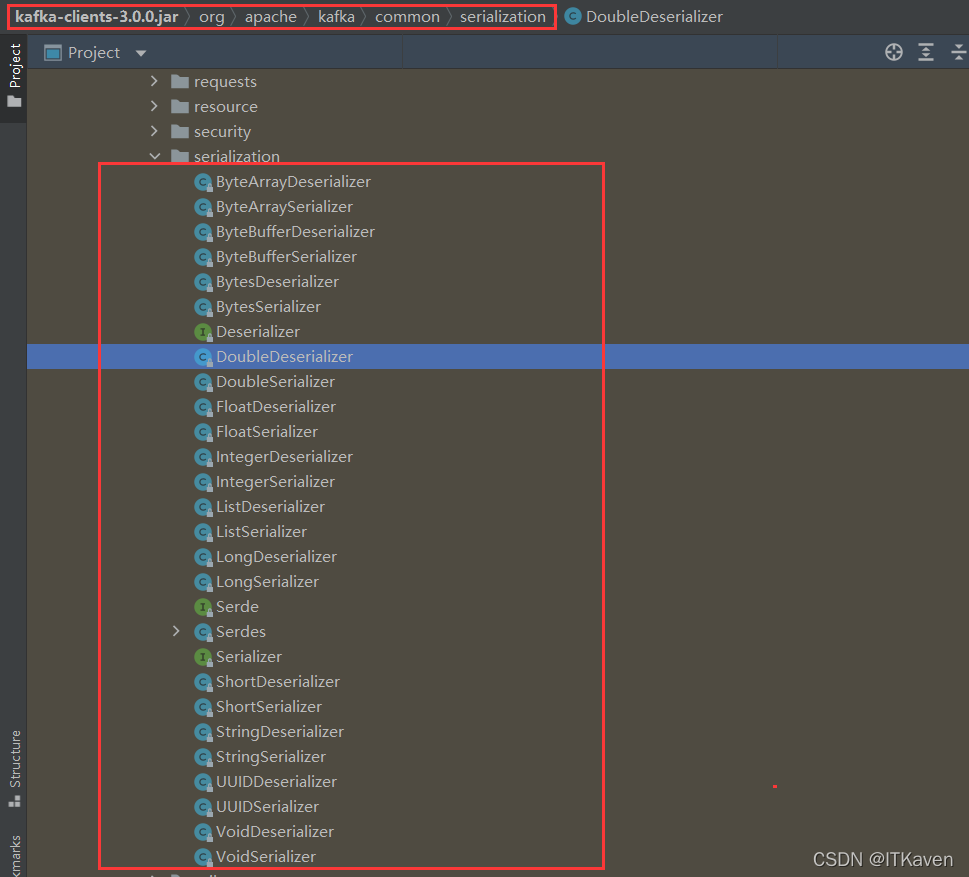Image resolution: width=969 pixels, height=877 pixels.
Task: Open the Project view dropdown
Action: 139,52
